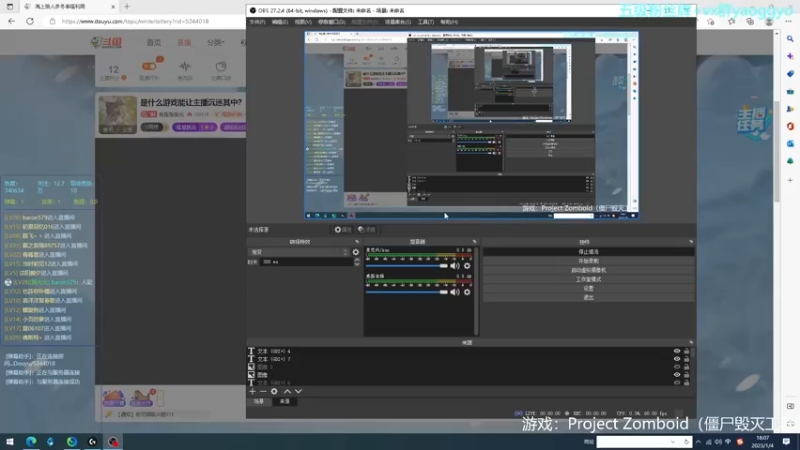The width and height of the screenshot is (800, 450).
Task: Click the browser address bar URL
Action: pyautogui.click(x=135, y=21)
